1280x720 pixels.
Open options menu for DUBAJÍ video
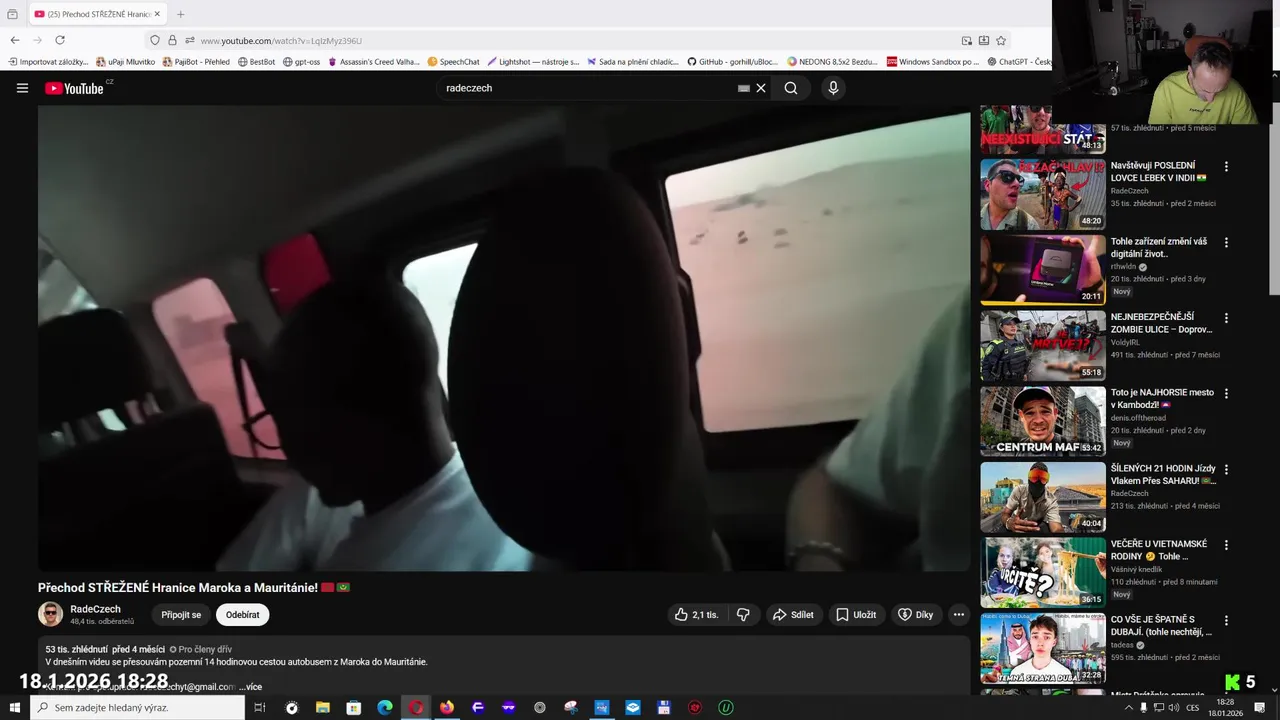[x=1226, y=620]
